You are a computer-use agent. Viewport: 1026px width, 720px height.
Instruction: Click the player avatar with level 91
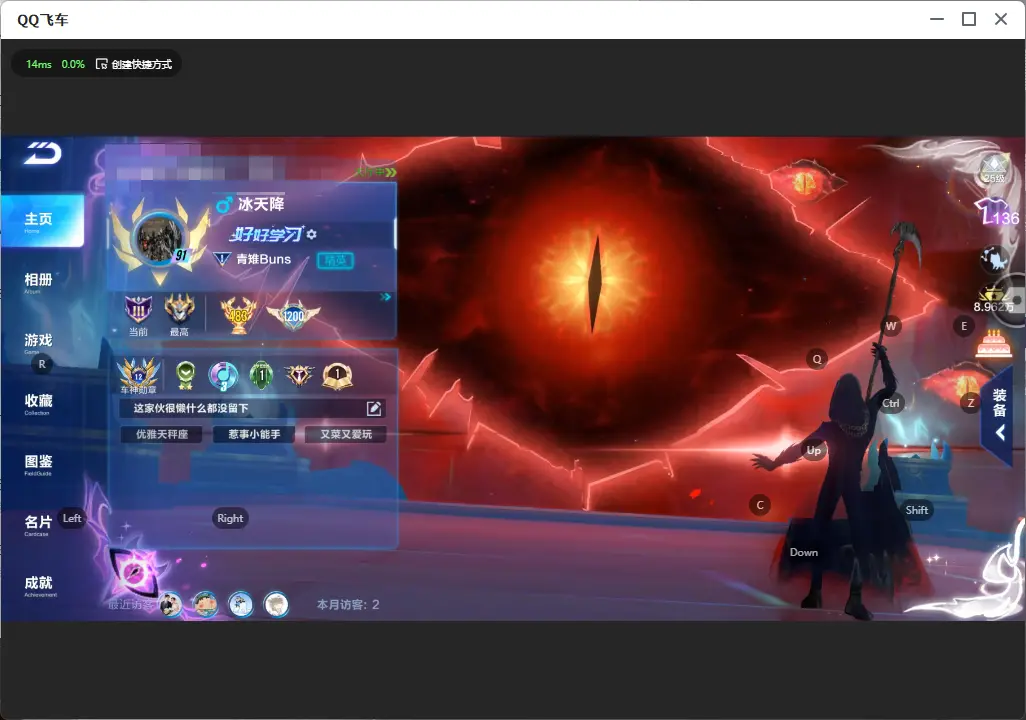pos(159,240)
